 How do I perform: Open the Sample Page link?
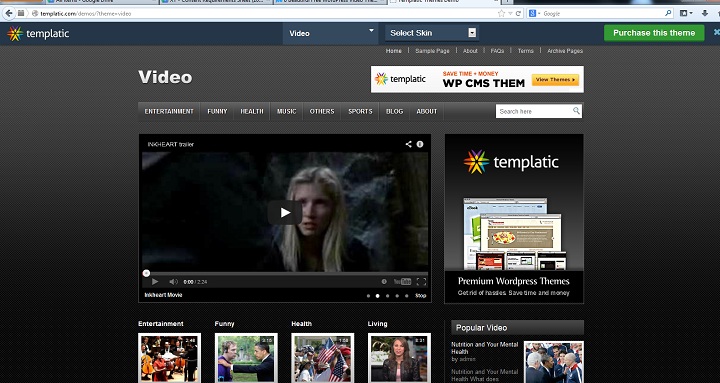[x=432, y=51]
